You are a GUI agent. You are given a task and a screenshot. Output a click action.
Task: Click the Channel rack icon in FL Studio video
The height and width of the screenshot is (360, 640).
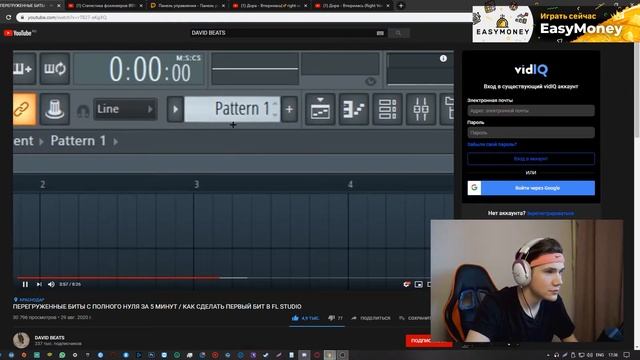387,109
